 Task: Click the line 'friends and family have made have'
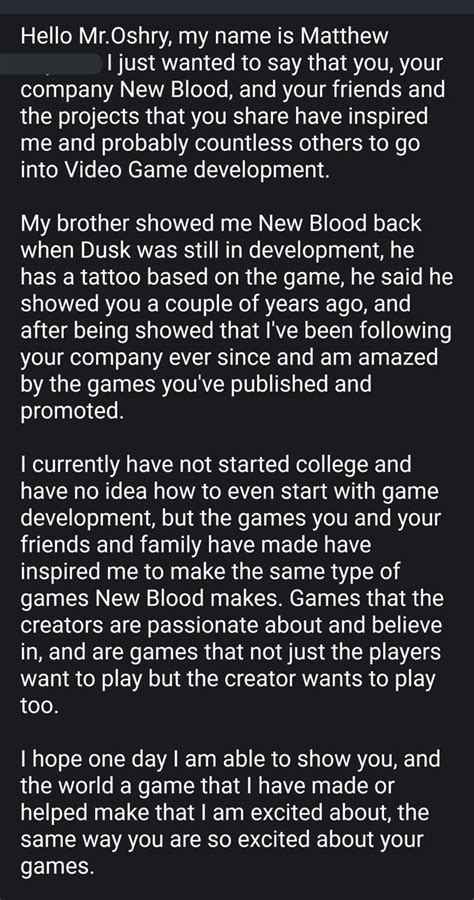pos(195,545)
